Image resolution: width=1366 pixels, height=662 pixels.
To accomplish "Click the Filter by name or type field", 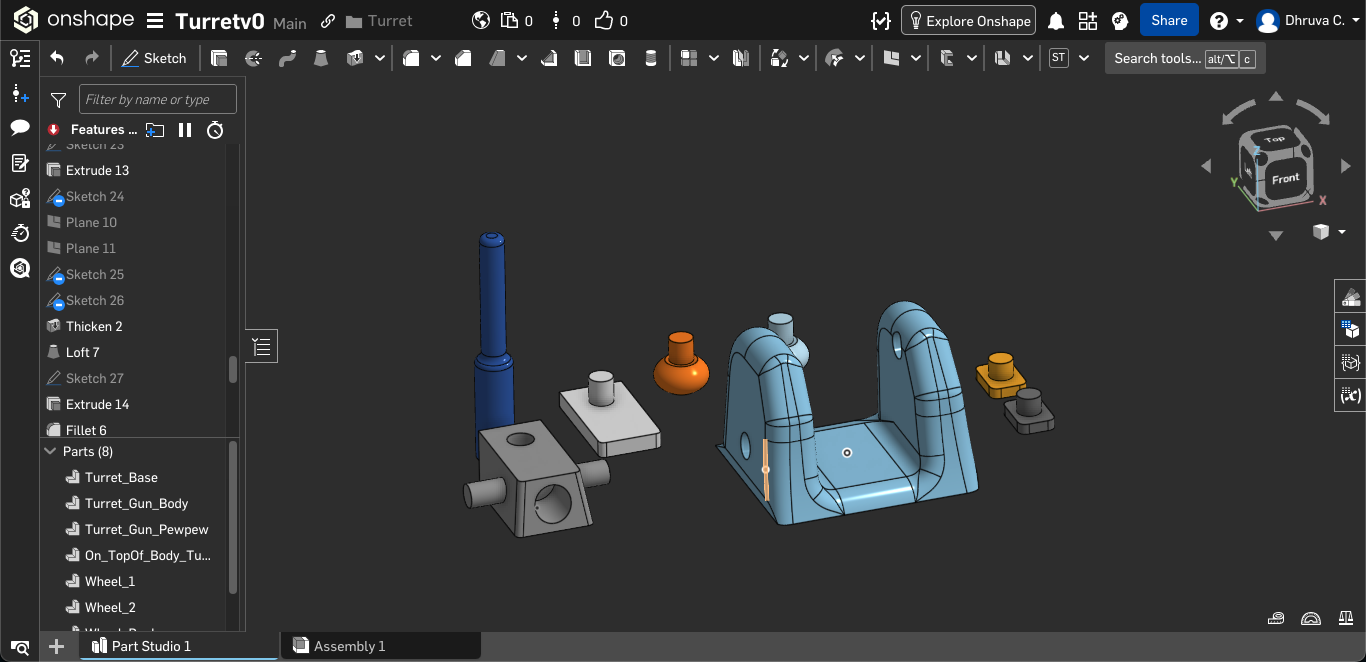I will [x=158, y=99].
